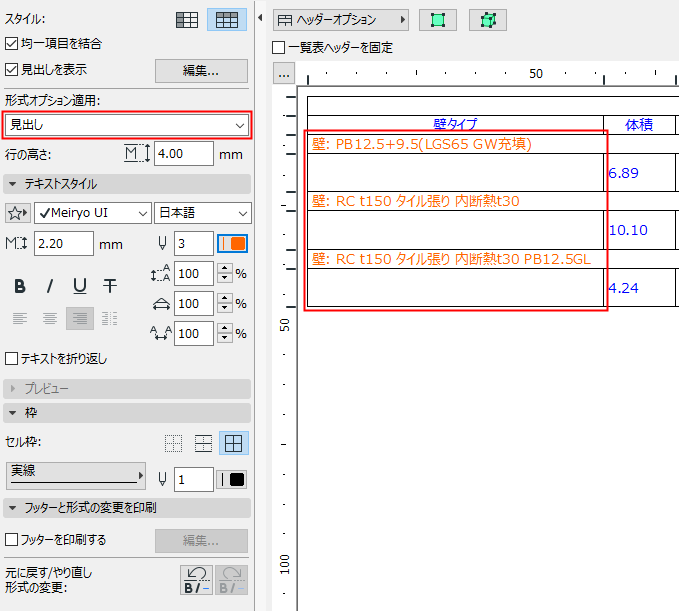Image resolution: width=679 pixels, height=611 pixels.
Task: Click the font size 2.20 field
Action: 64,244
